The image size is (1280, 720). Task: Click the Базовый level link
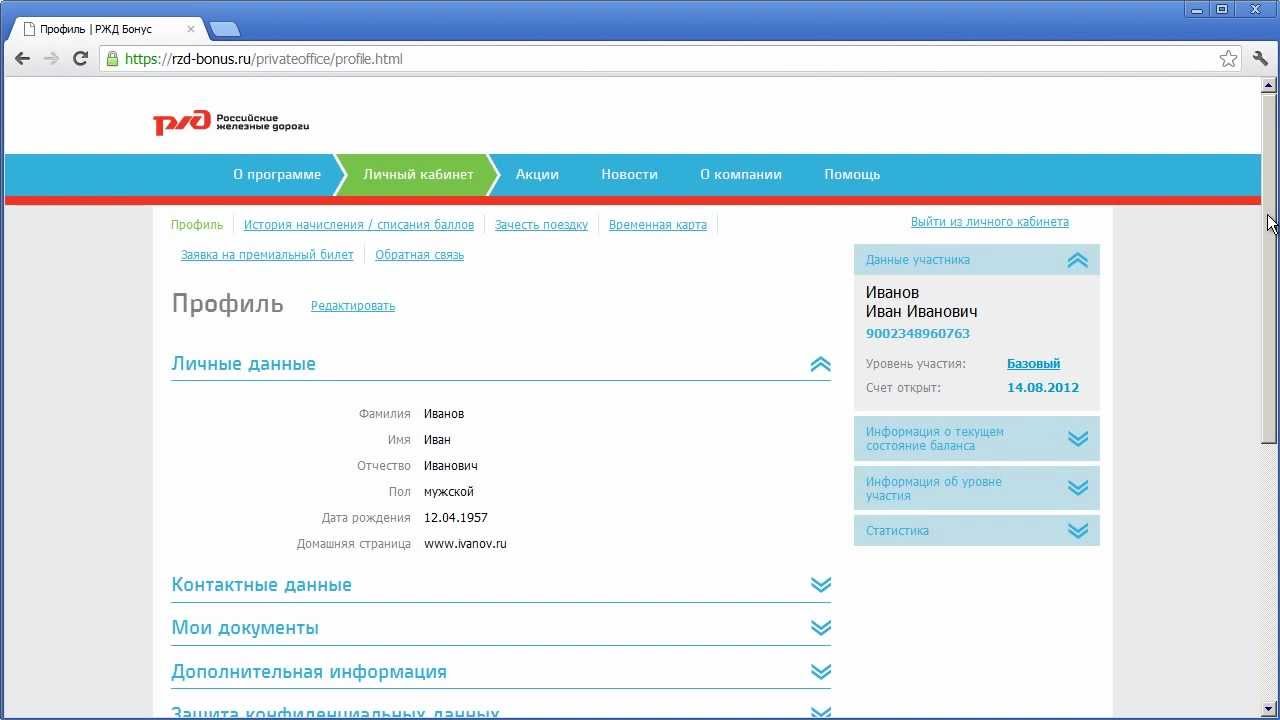pyautogui.click(x=1033, y=364)
